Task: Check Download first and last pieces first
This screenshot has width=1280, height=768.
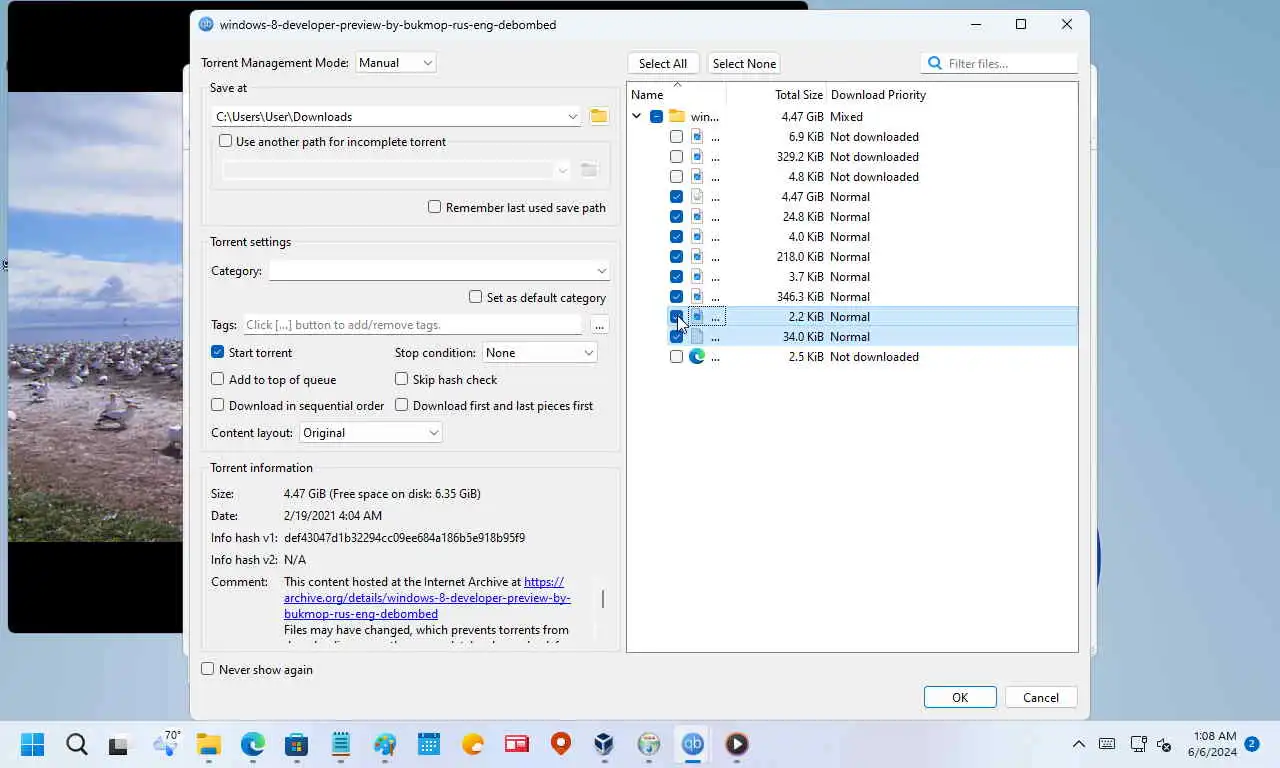Action: coord(402,405)
